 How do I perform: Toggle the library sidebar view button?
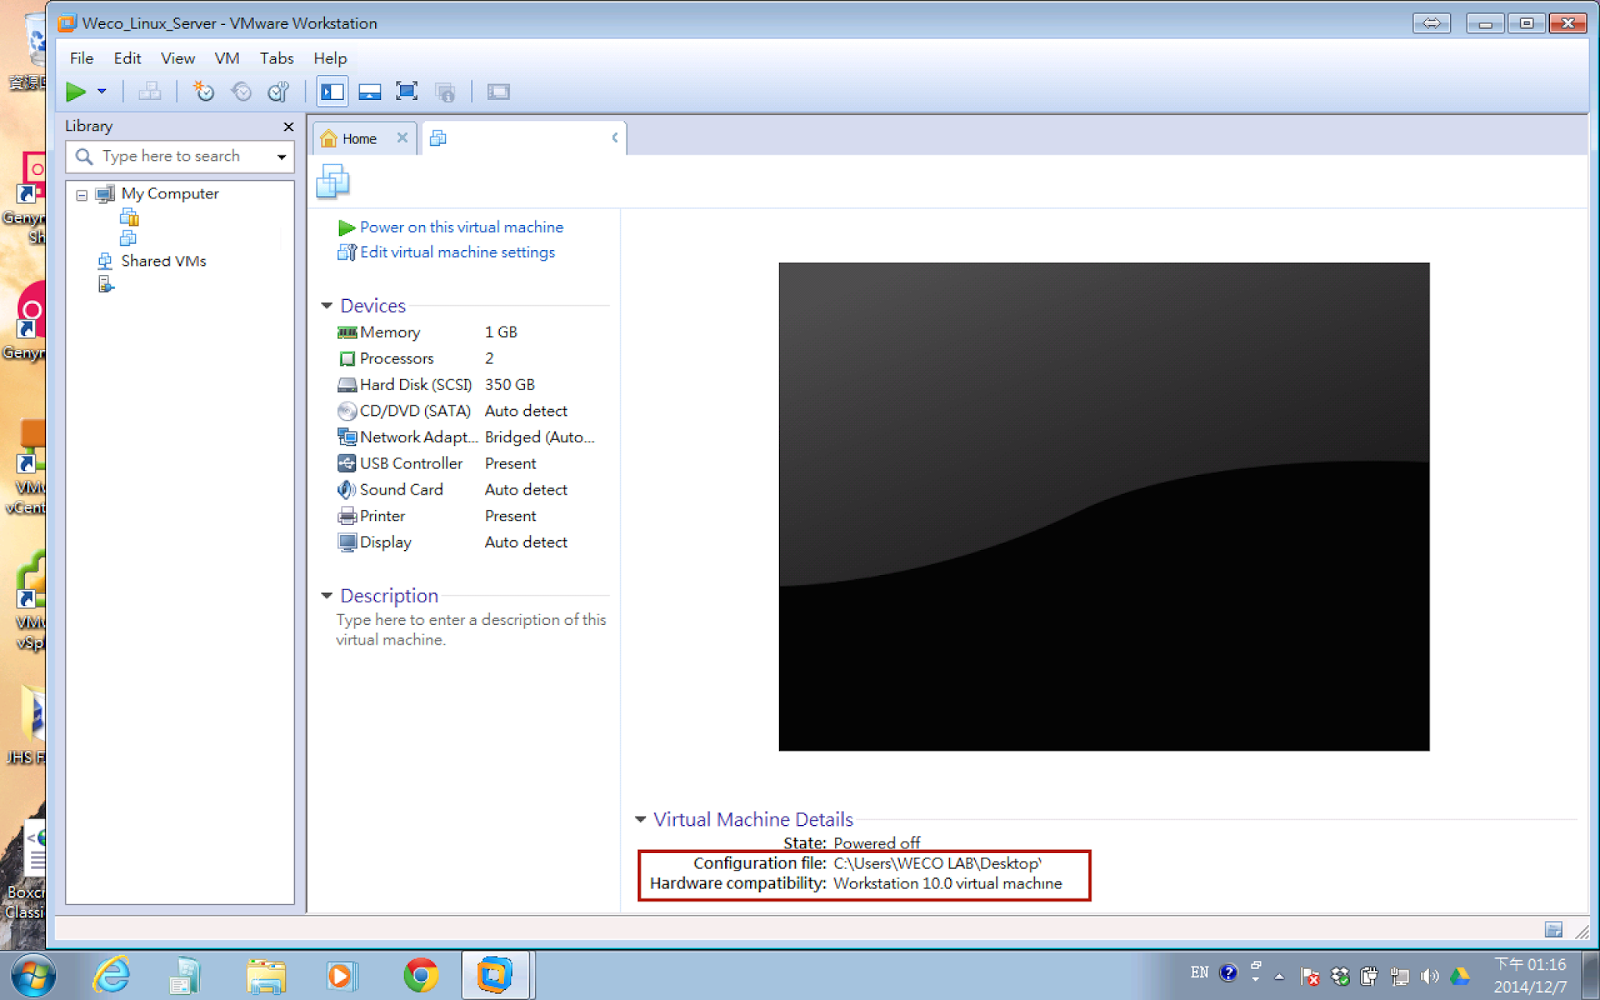[x=332, y=92]
